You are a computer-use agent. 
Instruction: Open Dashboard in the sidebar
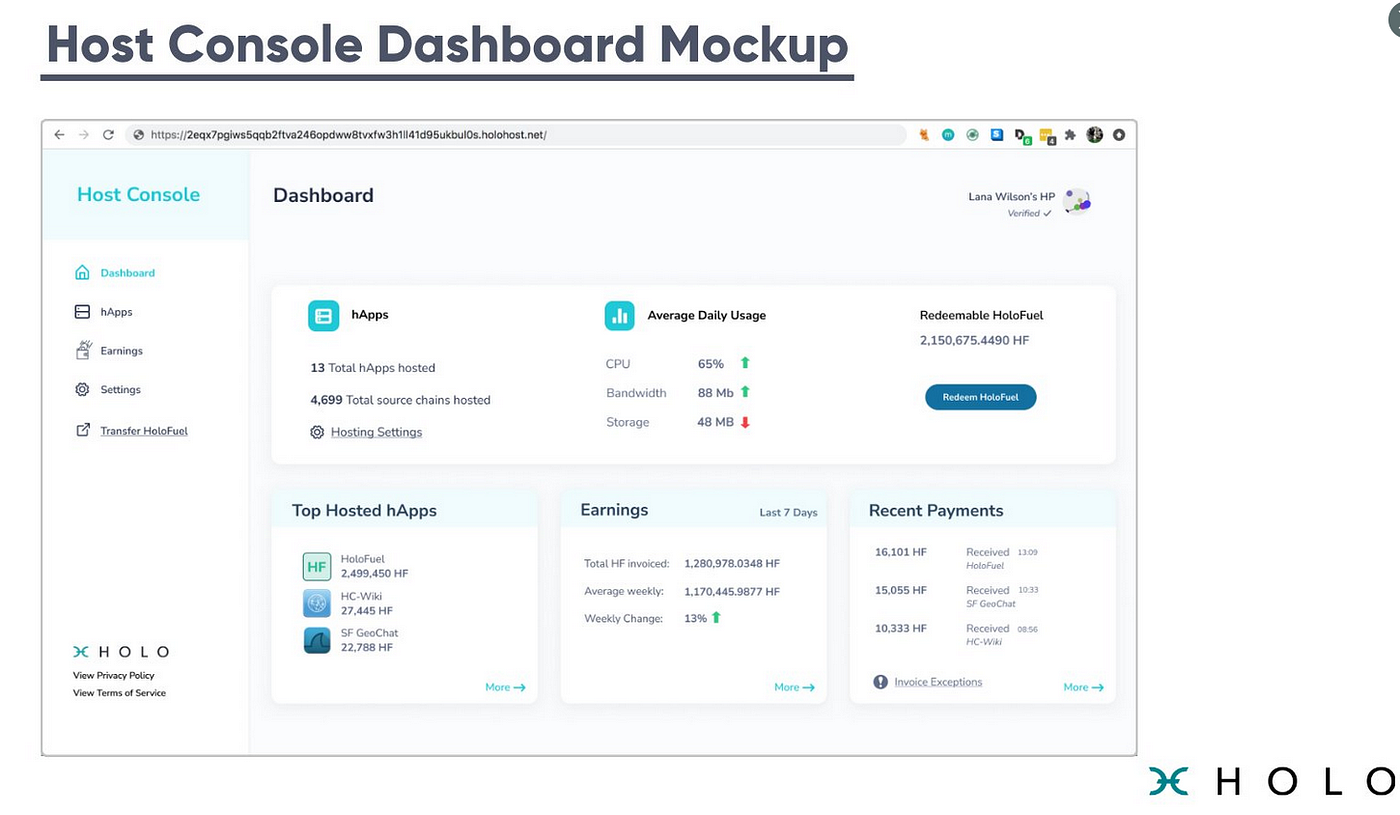click(x=127, y=273)
